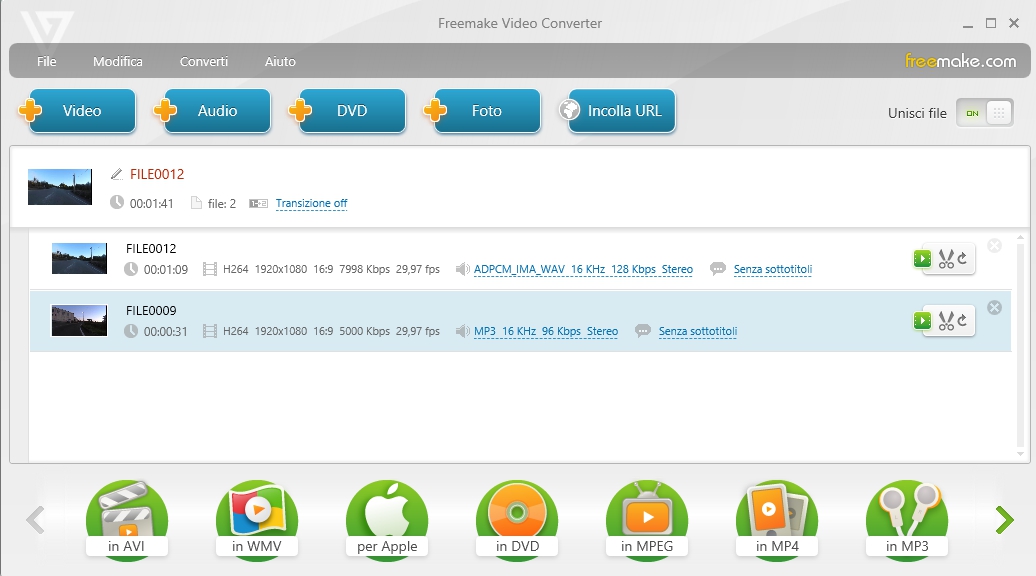Add audio files with the Audio button

pos(214,111)
